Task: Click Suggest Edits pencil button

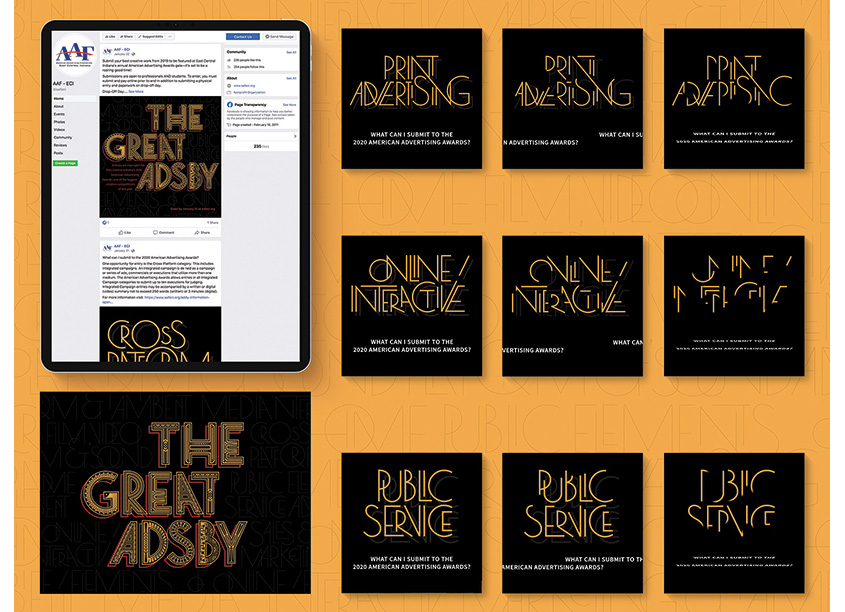Action: [150, 37]
